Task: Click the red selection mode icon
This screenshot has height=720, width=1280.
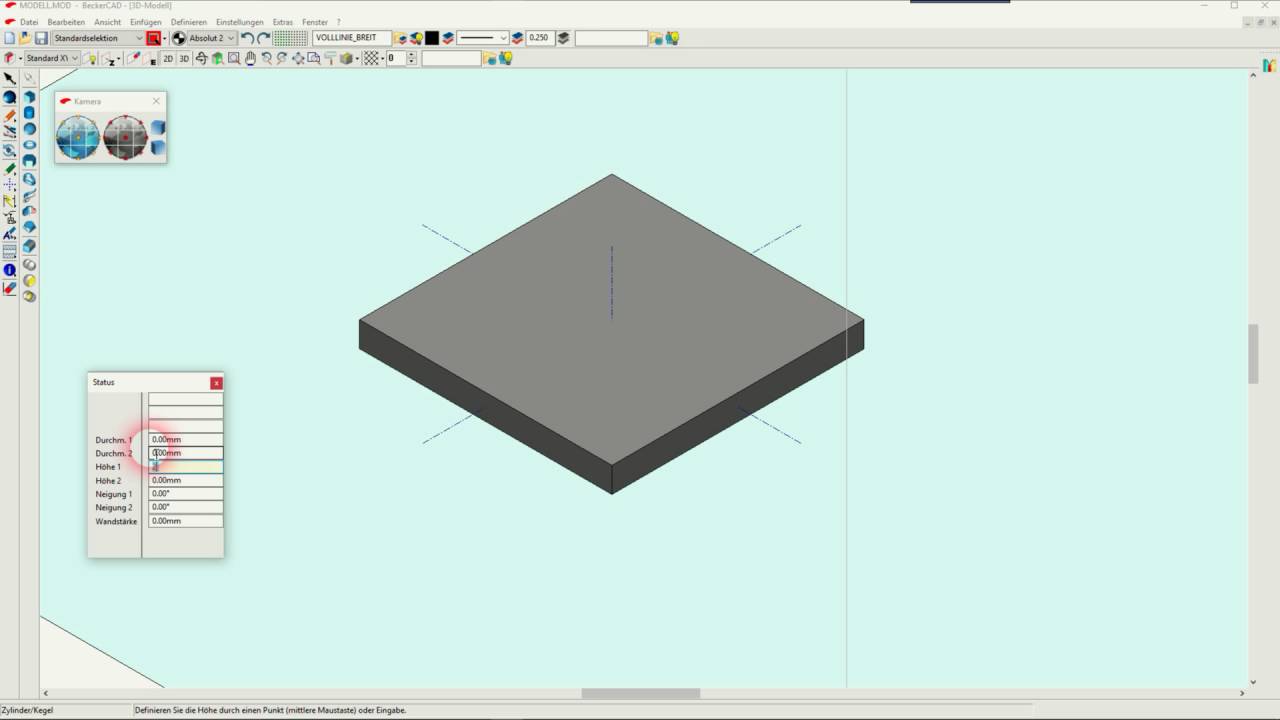Action: point(153,38)
